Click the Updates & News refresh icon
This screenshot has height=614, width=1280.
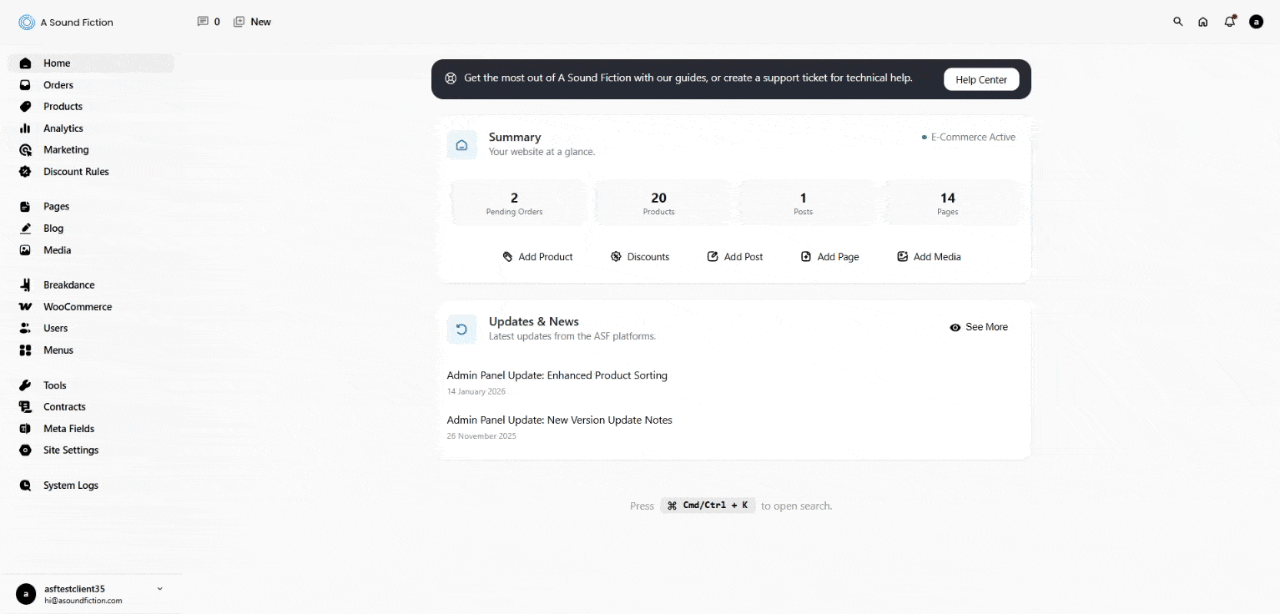click(462, 329)
